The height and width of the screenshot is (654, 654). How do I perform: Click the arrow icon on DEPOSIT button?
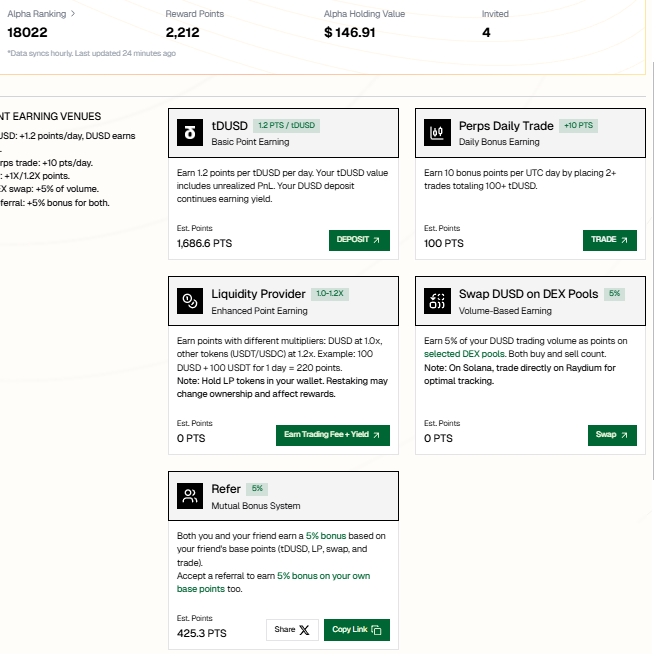click(377, 240)
